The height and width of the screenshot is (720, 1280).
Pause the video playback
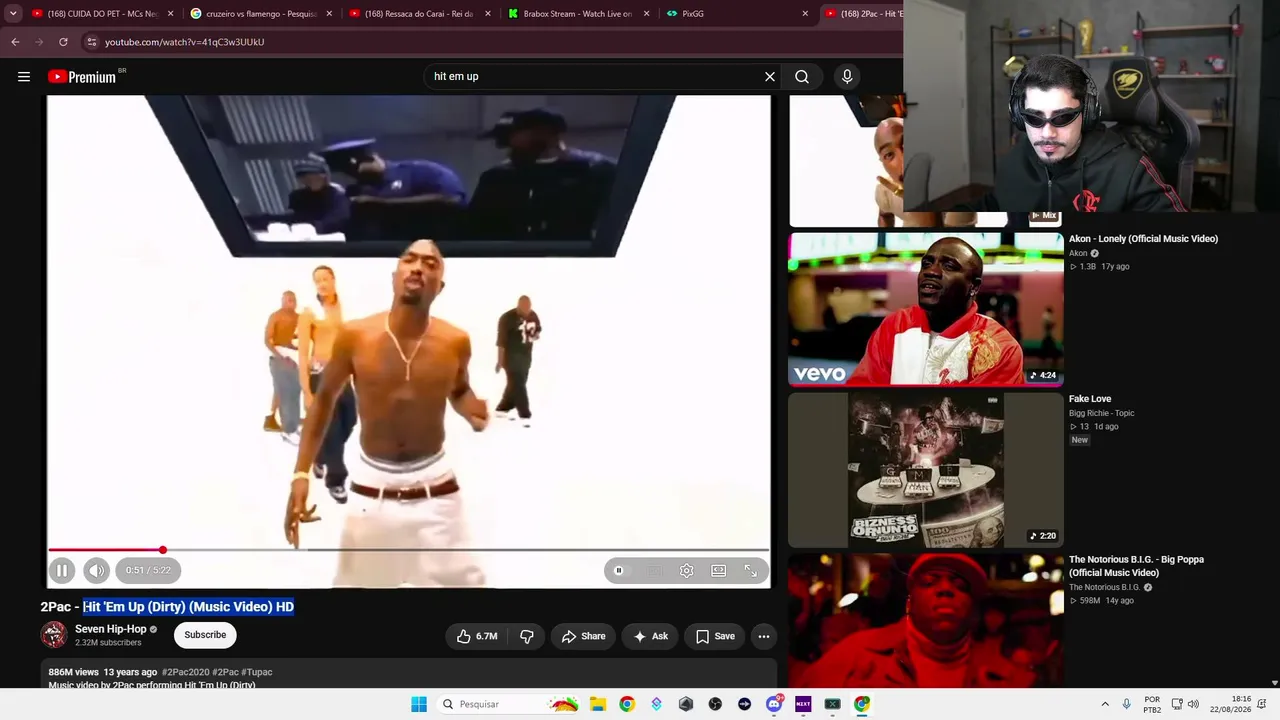[62, 570]
